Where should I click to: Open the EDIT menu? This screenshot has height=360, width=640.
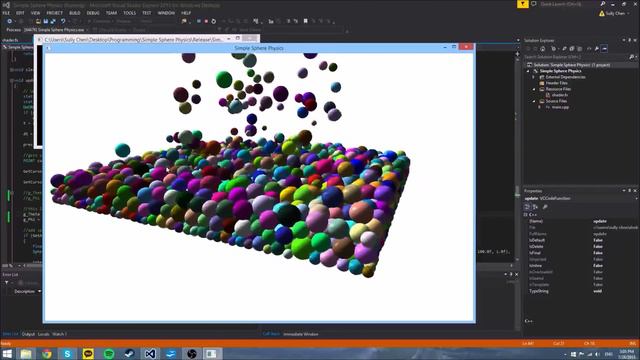pyautogui.click(x=20, y=13)
